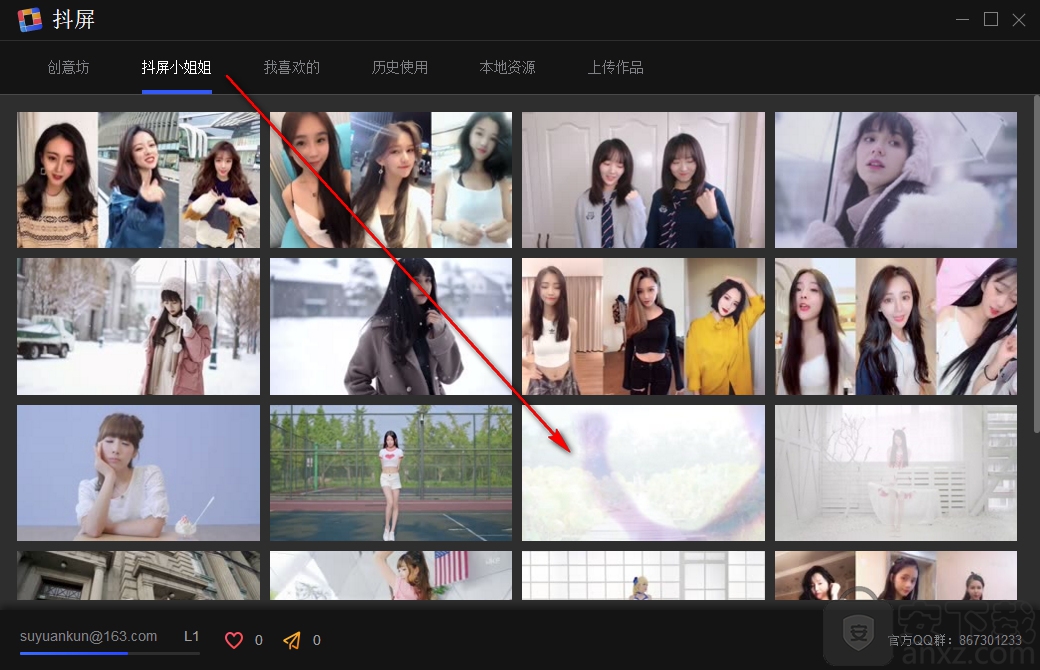The image size is (1040, 670).
Task: Open the thumbnail with the American flag
Action: point(391,576)
